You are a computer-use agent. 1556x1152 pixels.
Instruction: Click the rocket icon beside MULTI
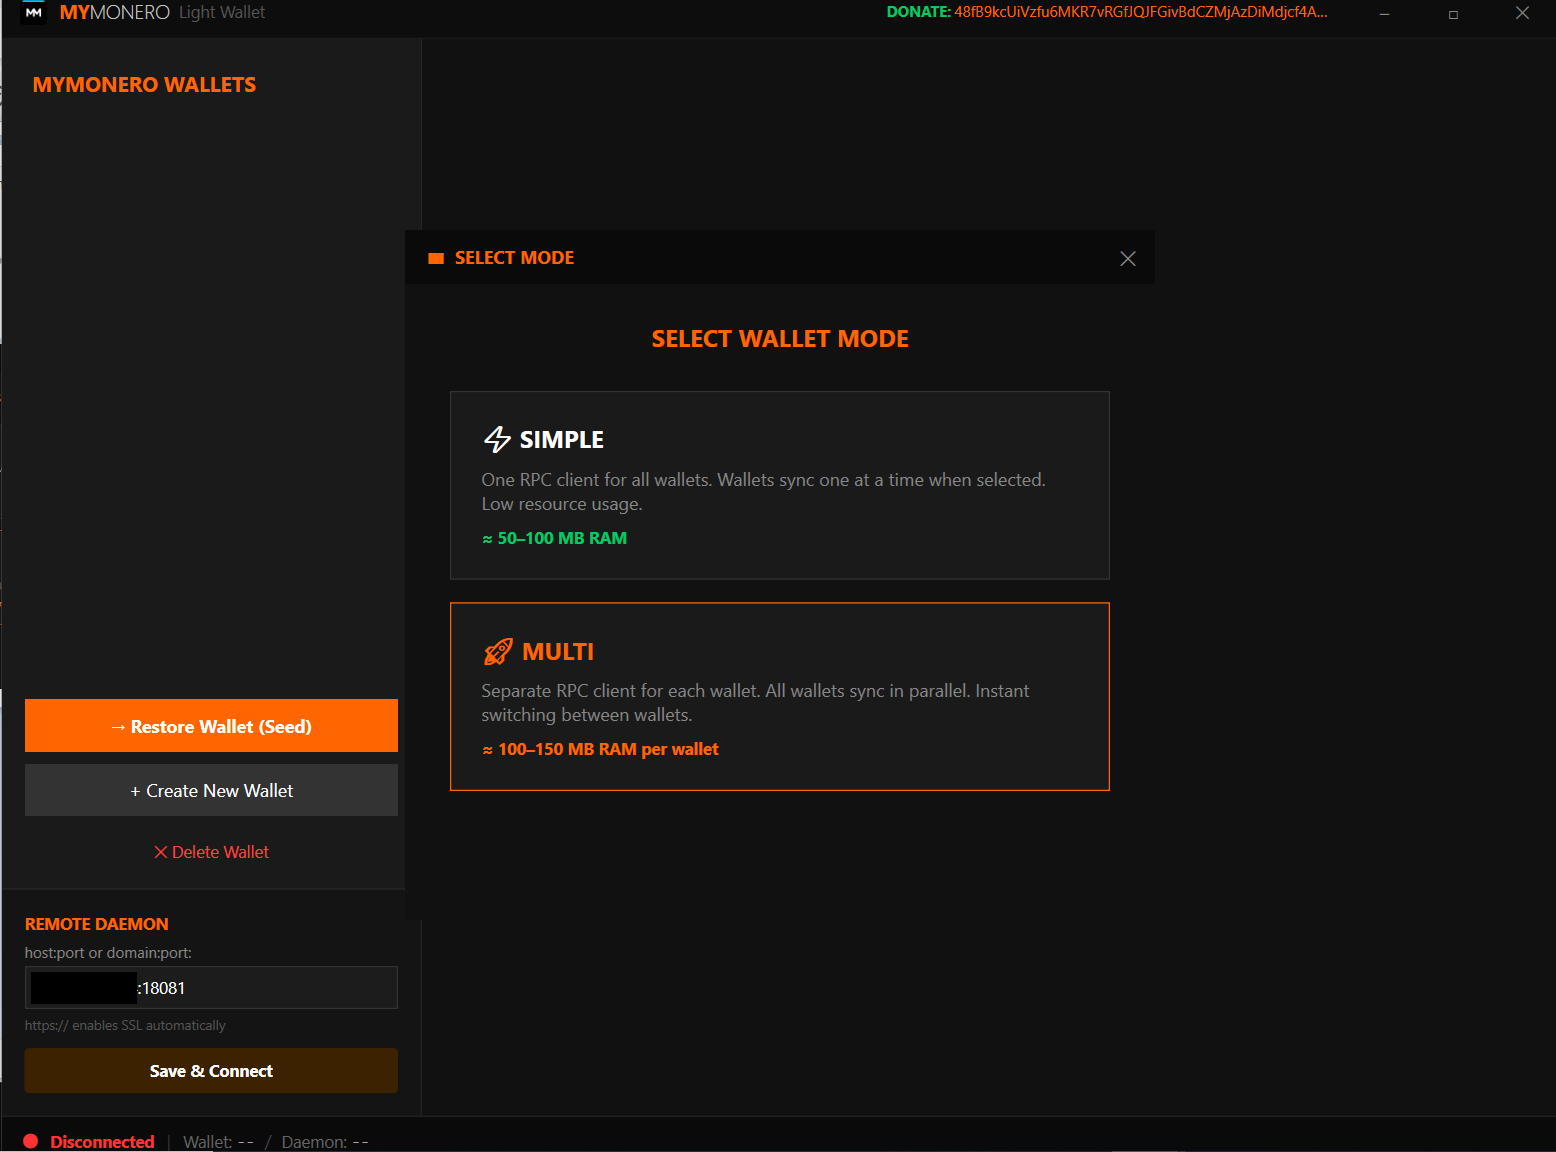(x=498, y=652)
